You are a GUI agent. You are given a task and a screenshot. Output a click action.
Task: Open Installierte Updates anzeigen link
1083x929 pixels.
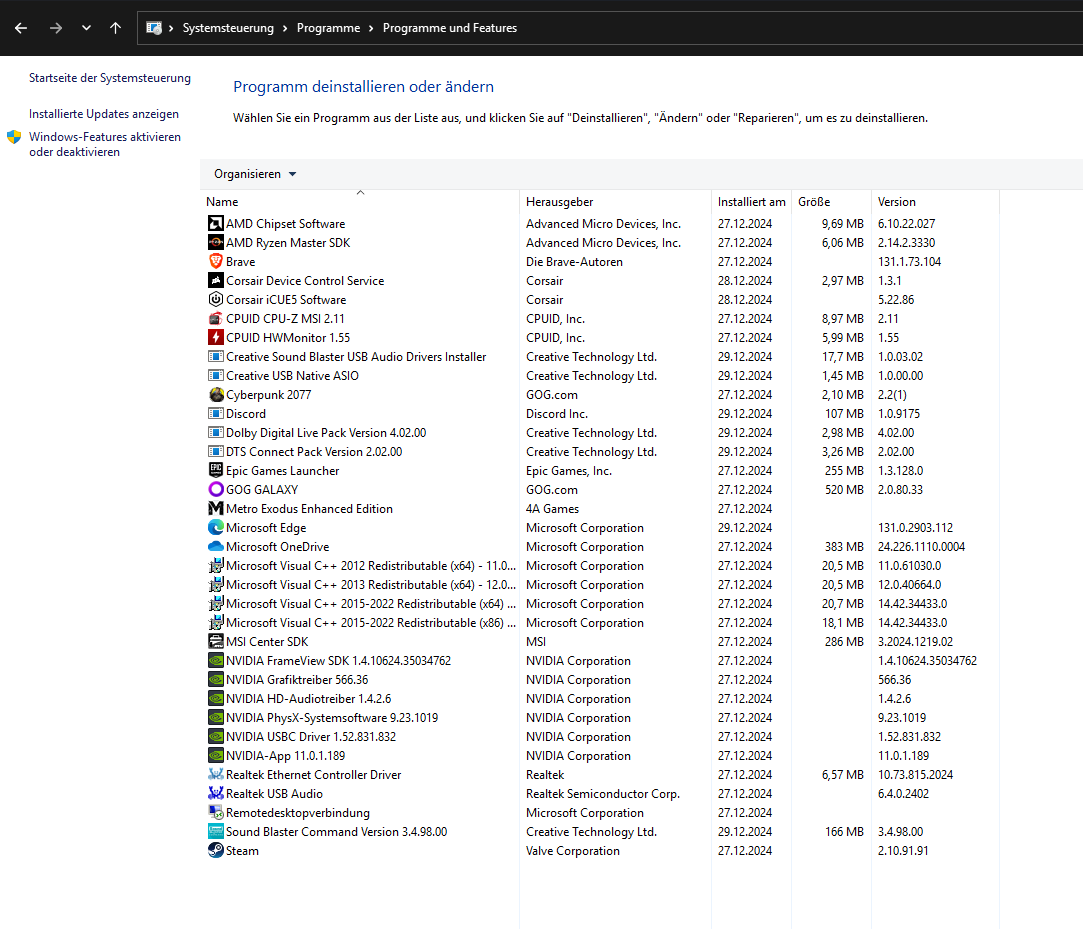104,114
